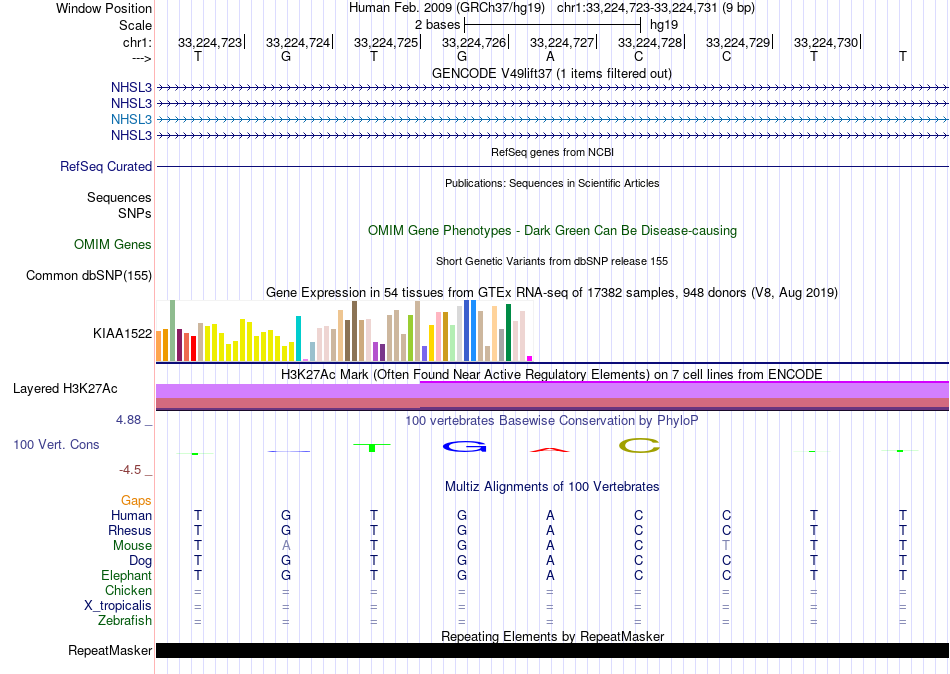The width and height of the screenshot is (950, 674).
Task: Open the Common dbSNP(155) track settings label
Action: tap(89, 275)
